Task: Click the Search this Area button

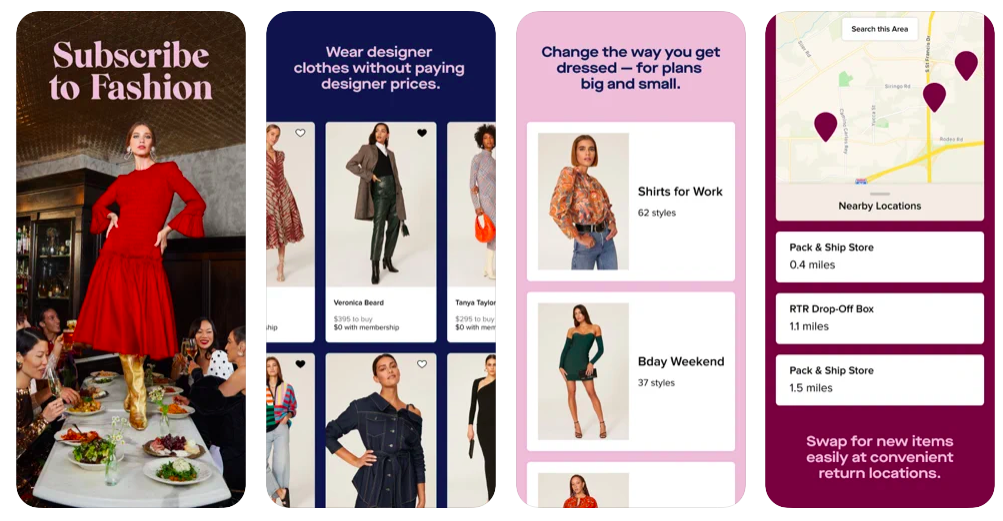Action: (x=880, y=29)
